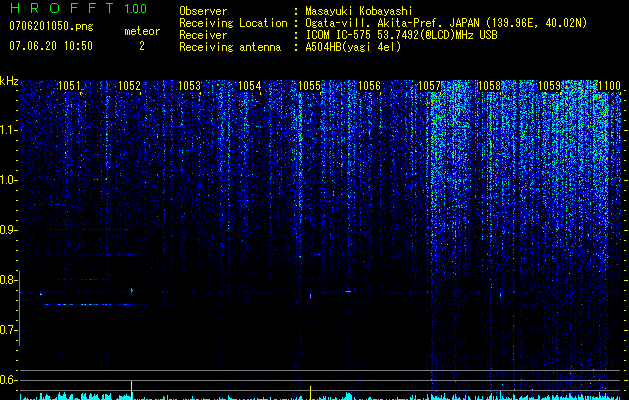
Task: Click the 1054 time marker
Action: (x=250, y=86)
